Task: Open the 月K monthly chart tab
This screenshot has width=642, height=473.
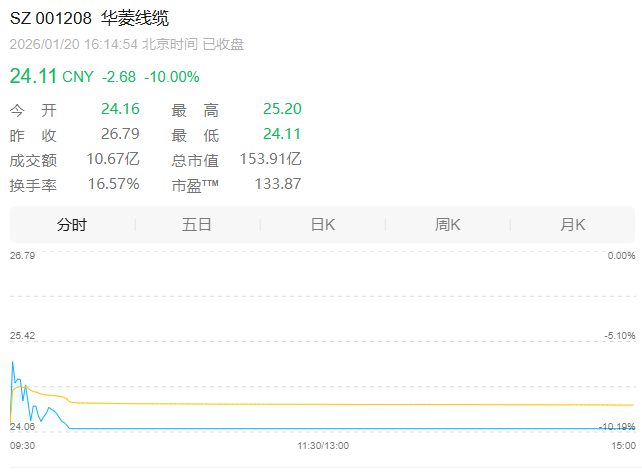Action: coord(573,225)
